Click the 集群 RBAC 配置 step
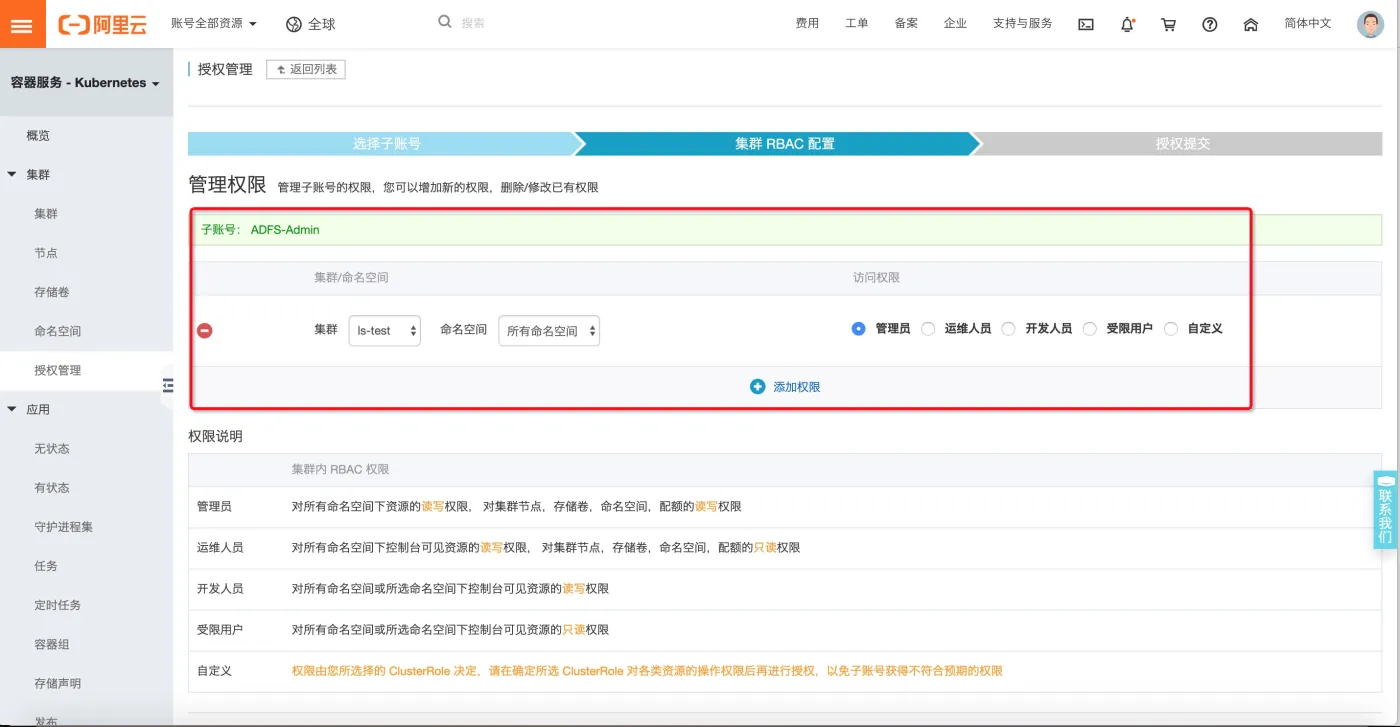This screenshot has height=727, width=1400. (x=784, y=143)
